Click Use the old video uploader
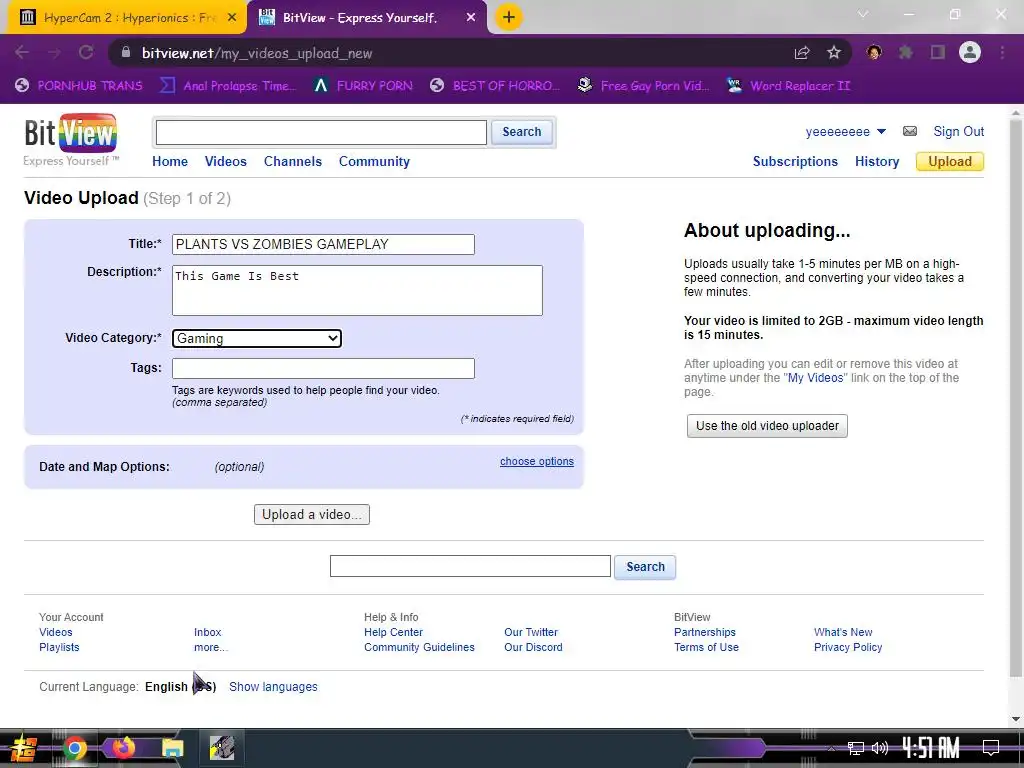 tap(767, 426)
